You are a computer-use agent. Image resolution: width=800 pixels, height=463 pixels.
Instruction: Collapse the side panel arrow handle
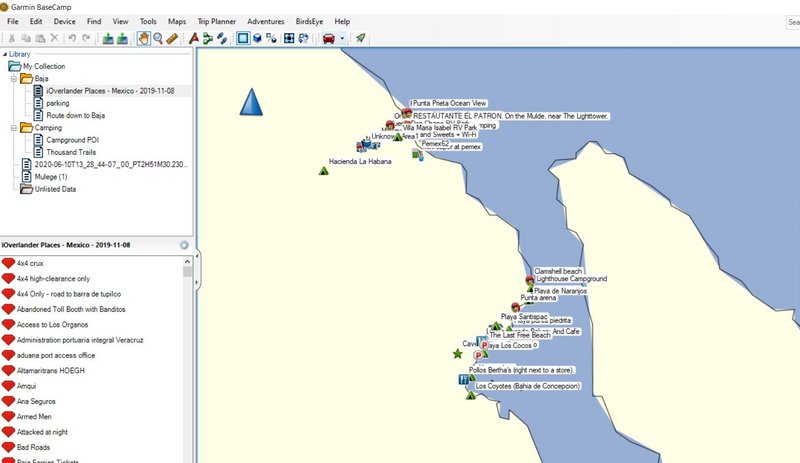pos(197,256)
